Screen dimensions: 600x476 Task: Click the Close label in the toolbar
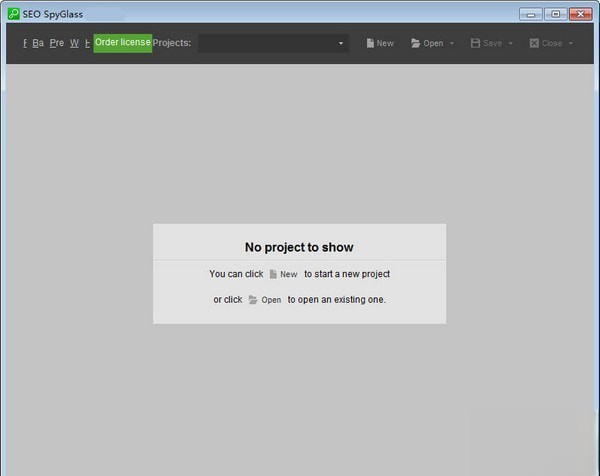click(552, 43)
